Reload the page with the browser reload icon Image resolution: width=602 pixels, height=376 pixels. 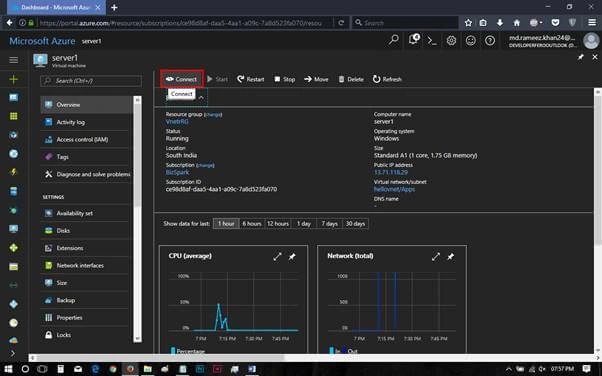[341, 23]
